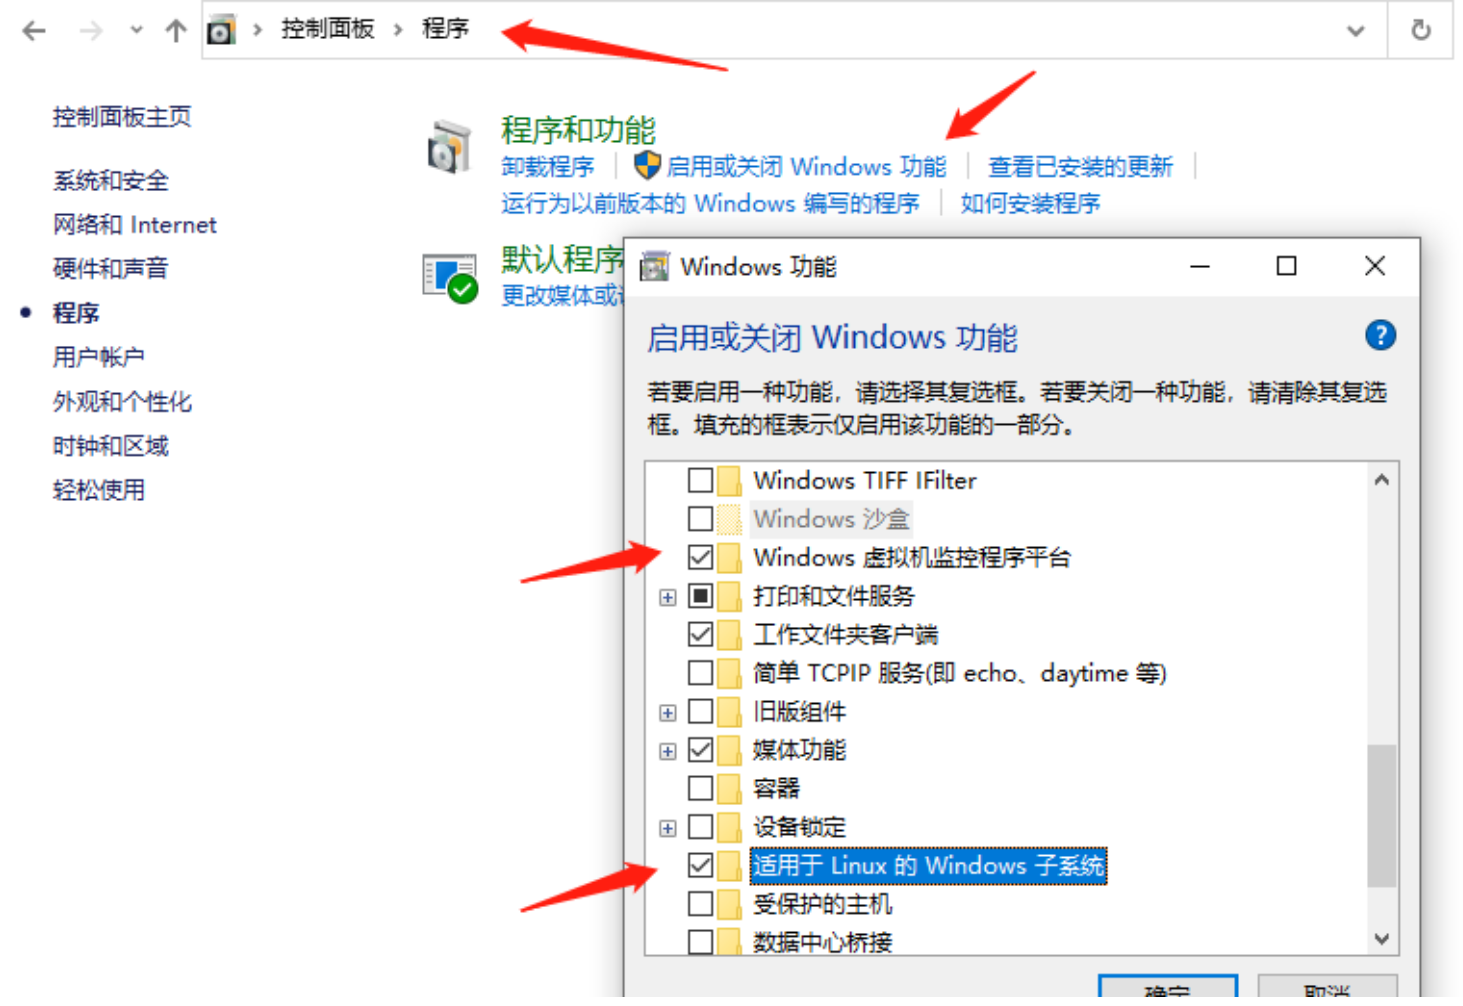Expand the 媒体功能 tree node
Image resolution: width=1463 pixels, height=1006 pixels.
[x=667, y=751]
